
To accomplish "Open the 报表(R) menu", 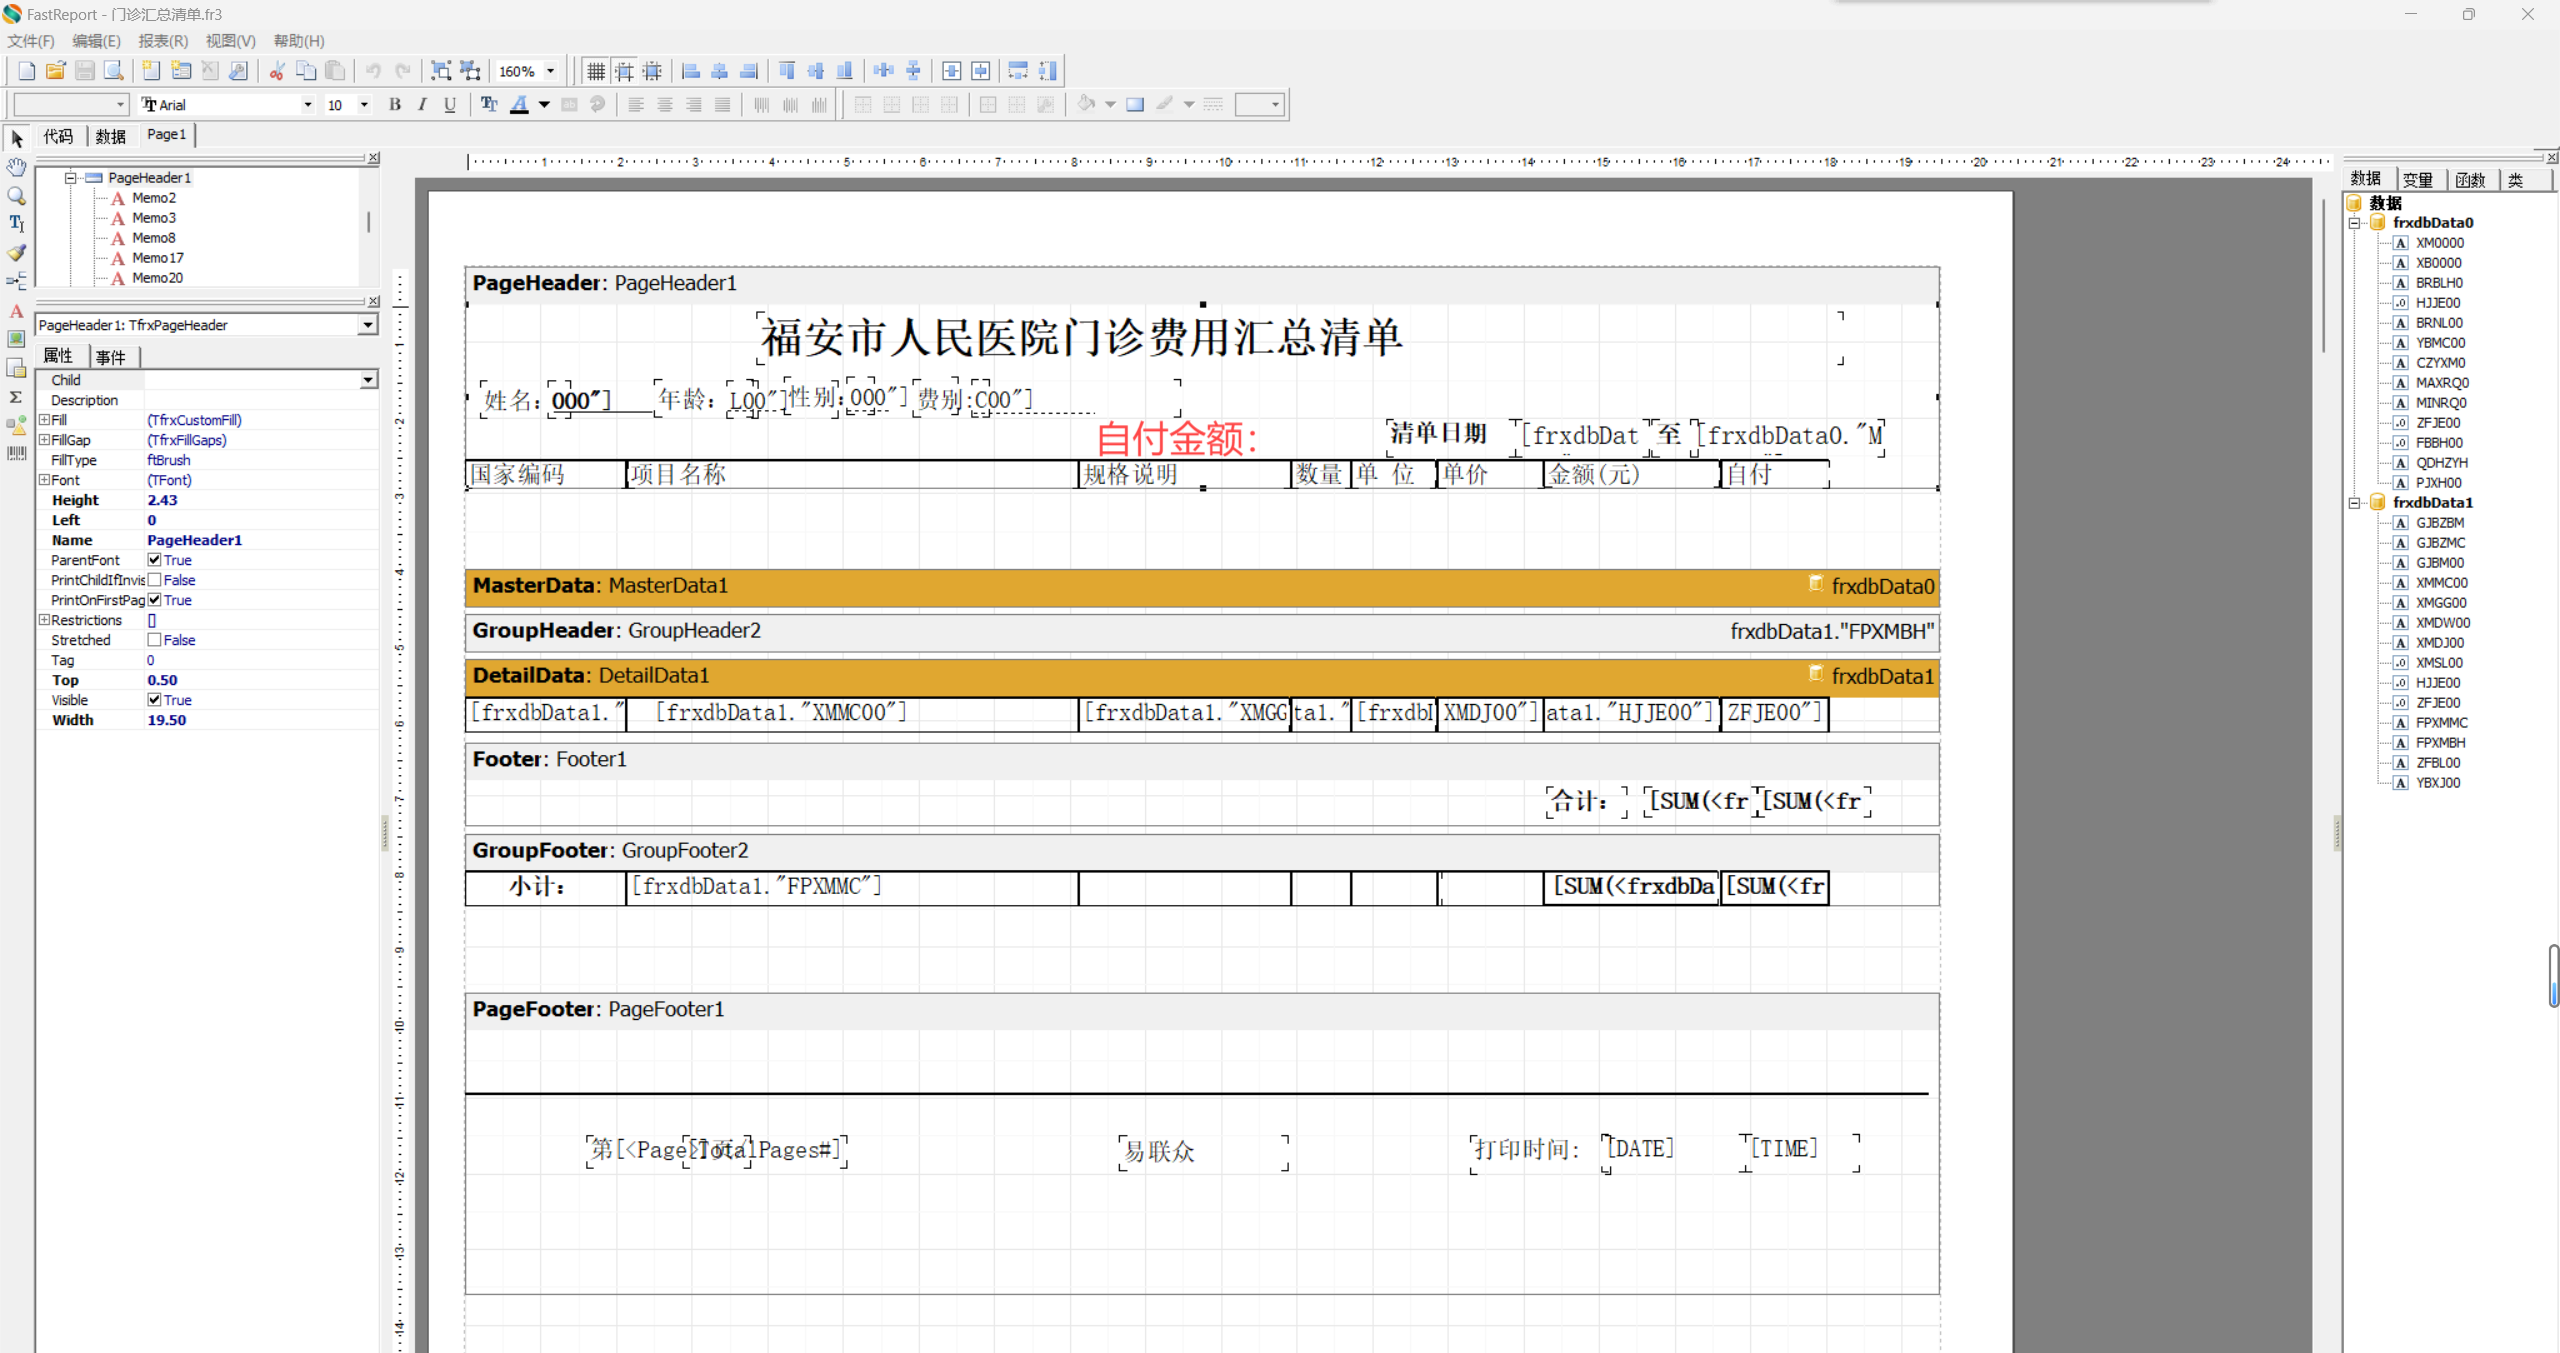I will pos(162,41).
